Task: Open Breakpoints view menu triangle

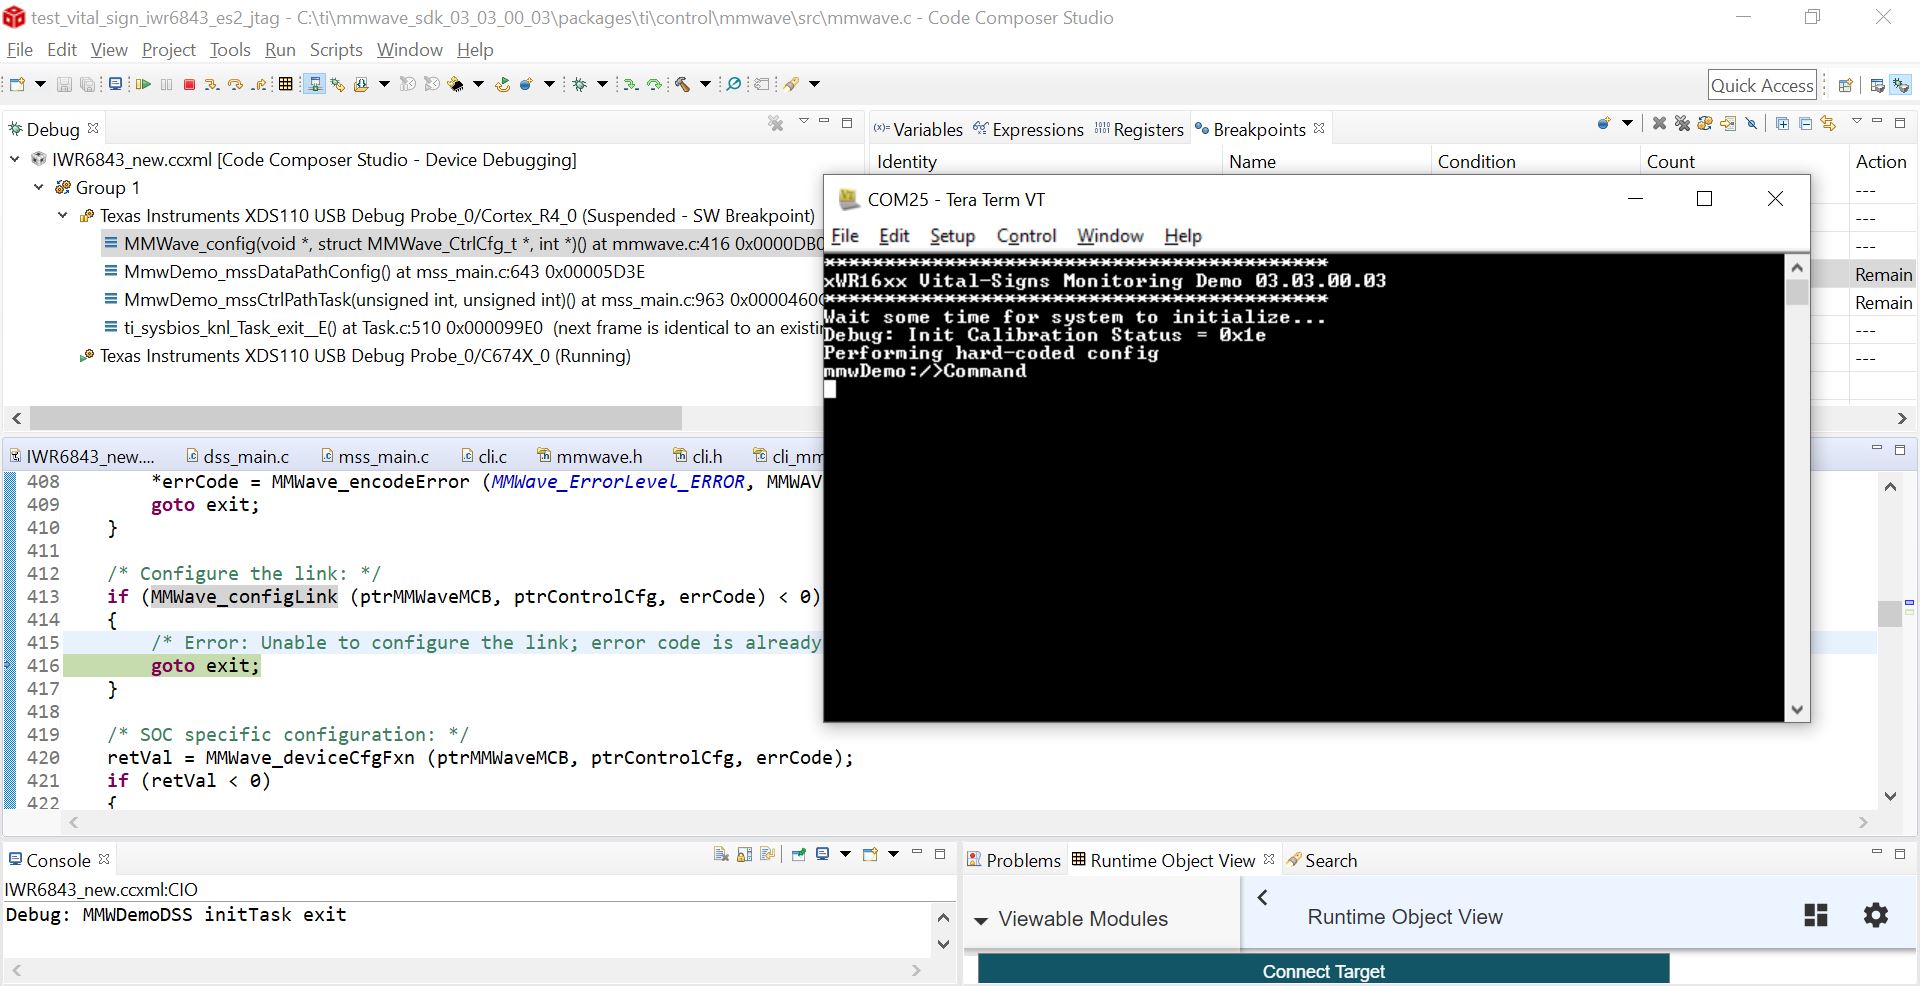Action: click(1857, 121)
